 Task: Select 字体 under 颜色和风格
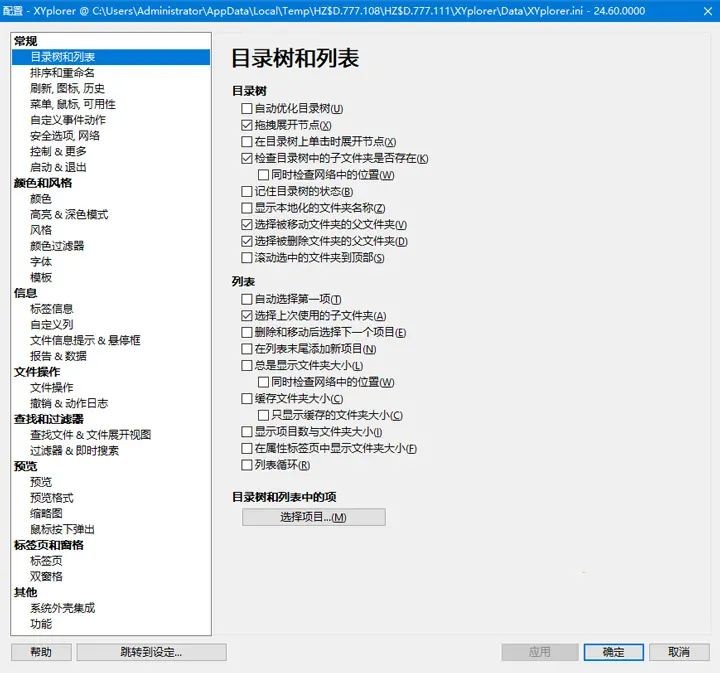(x=41, y=262)
